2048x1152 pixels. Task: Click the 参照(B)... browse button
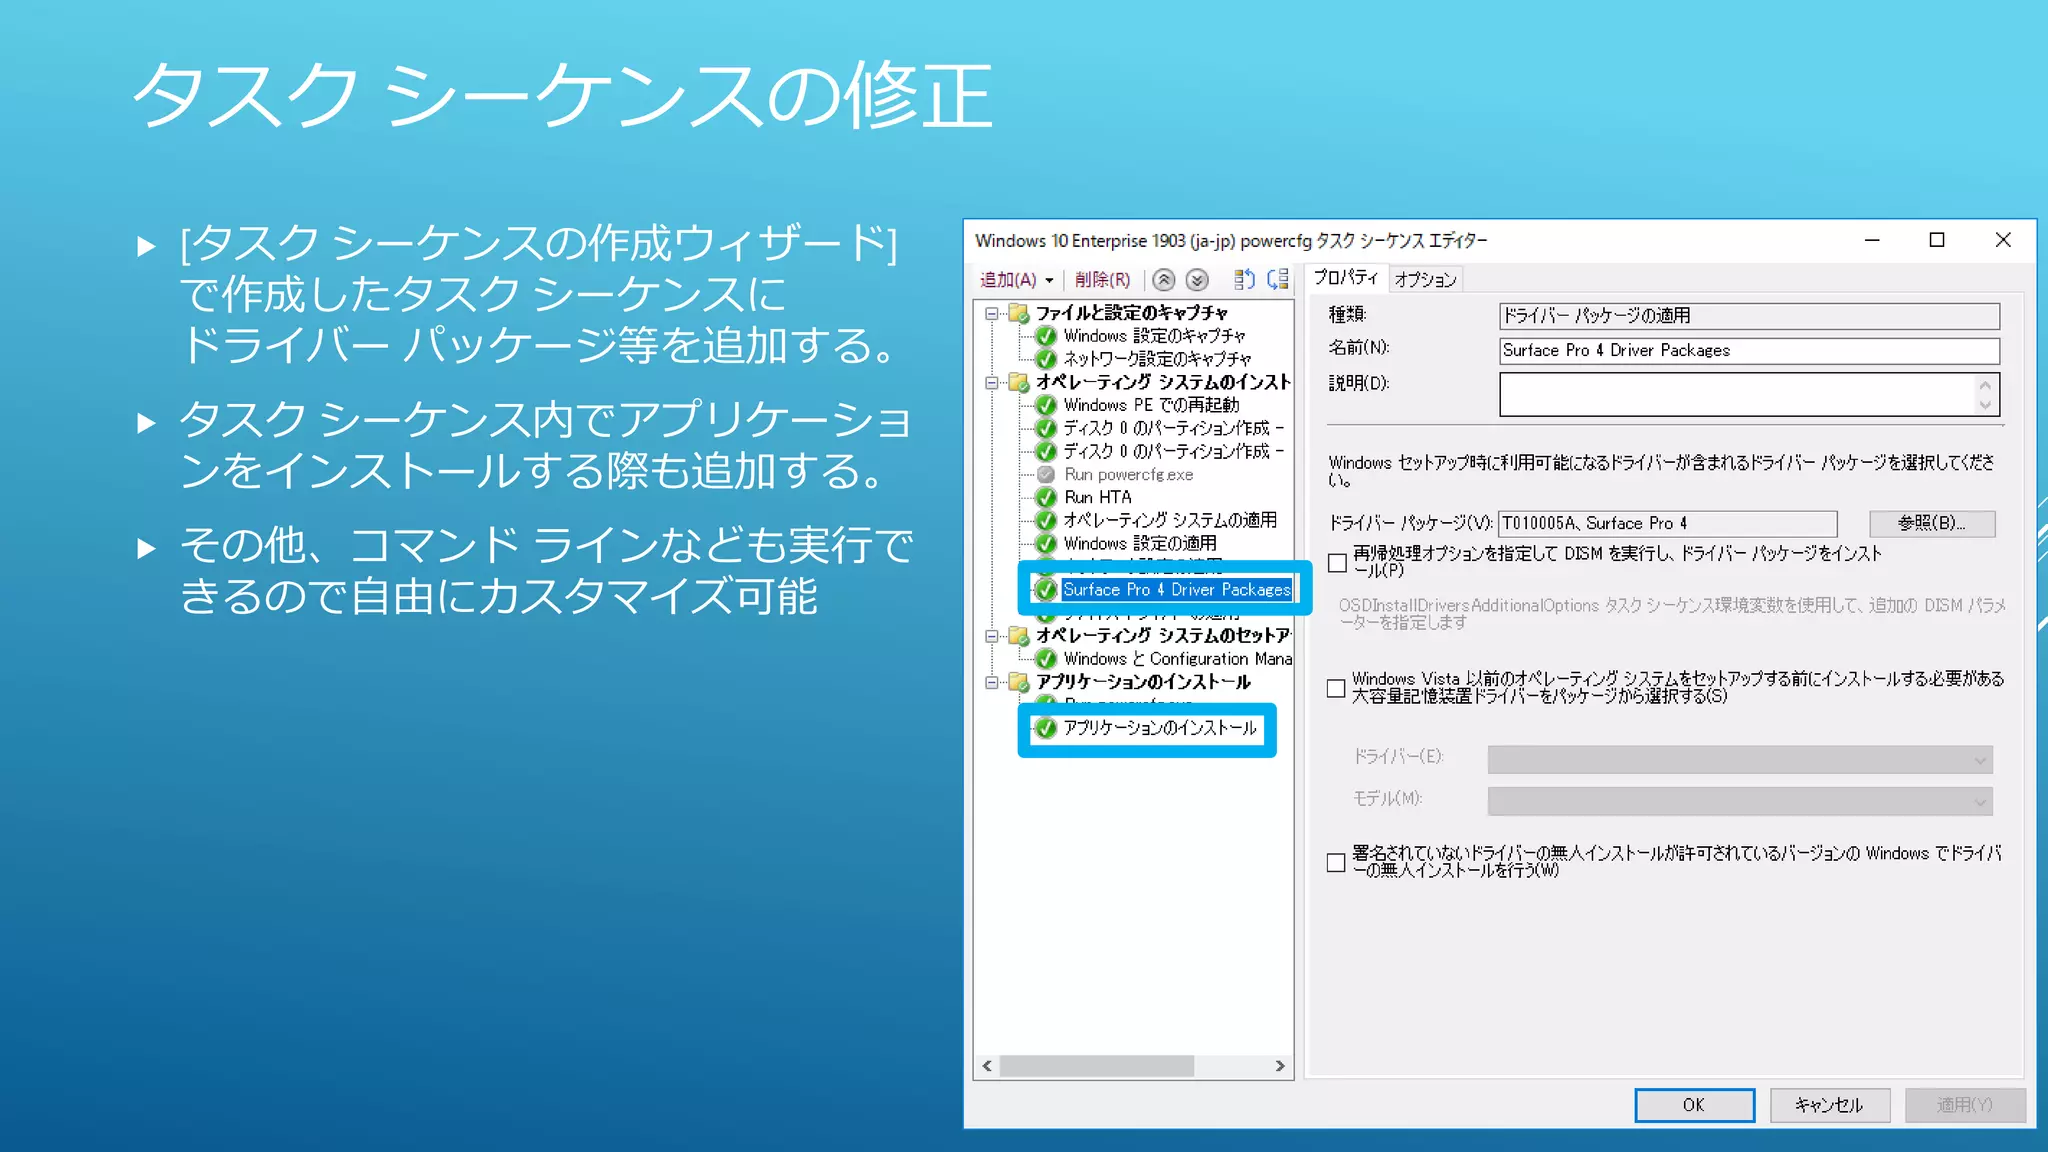(x=1931, y=523)
